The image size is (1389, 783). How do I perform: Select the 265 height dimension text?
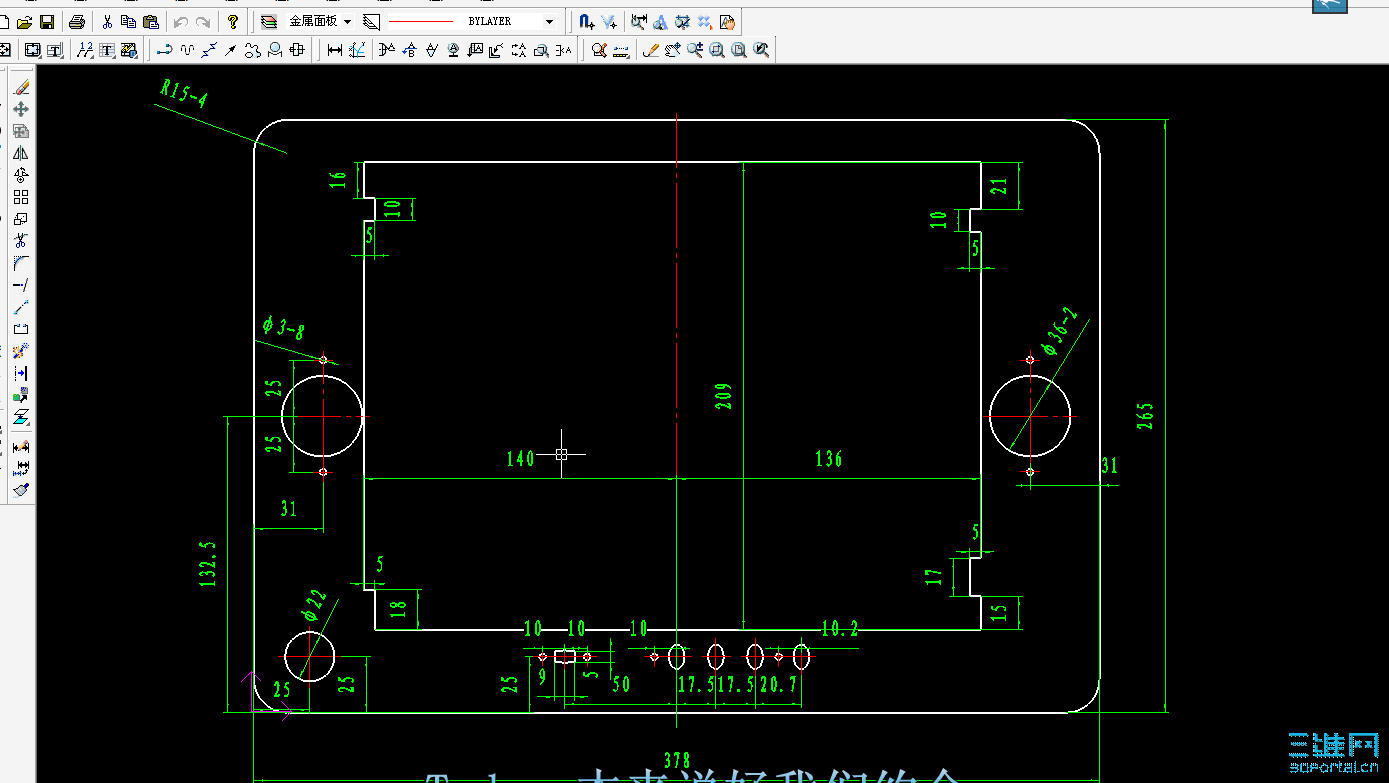point(1145,416)
